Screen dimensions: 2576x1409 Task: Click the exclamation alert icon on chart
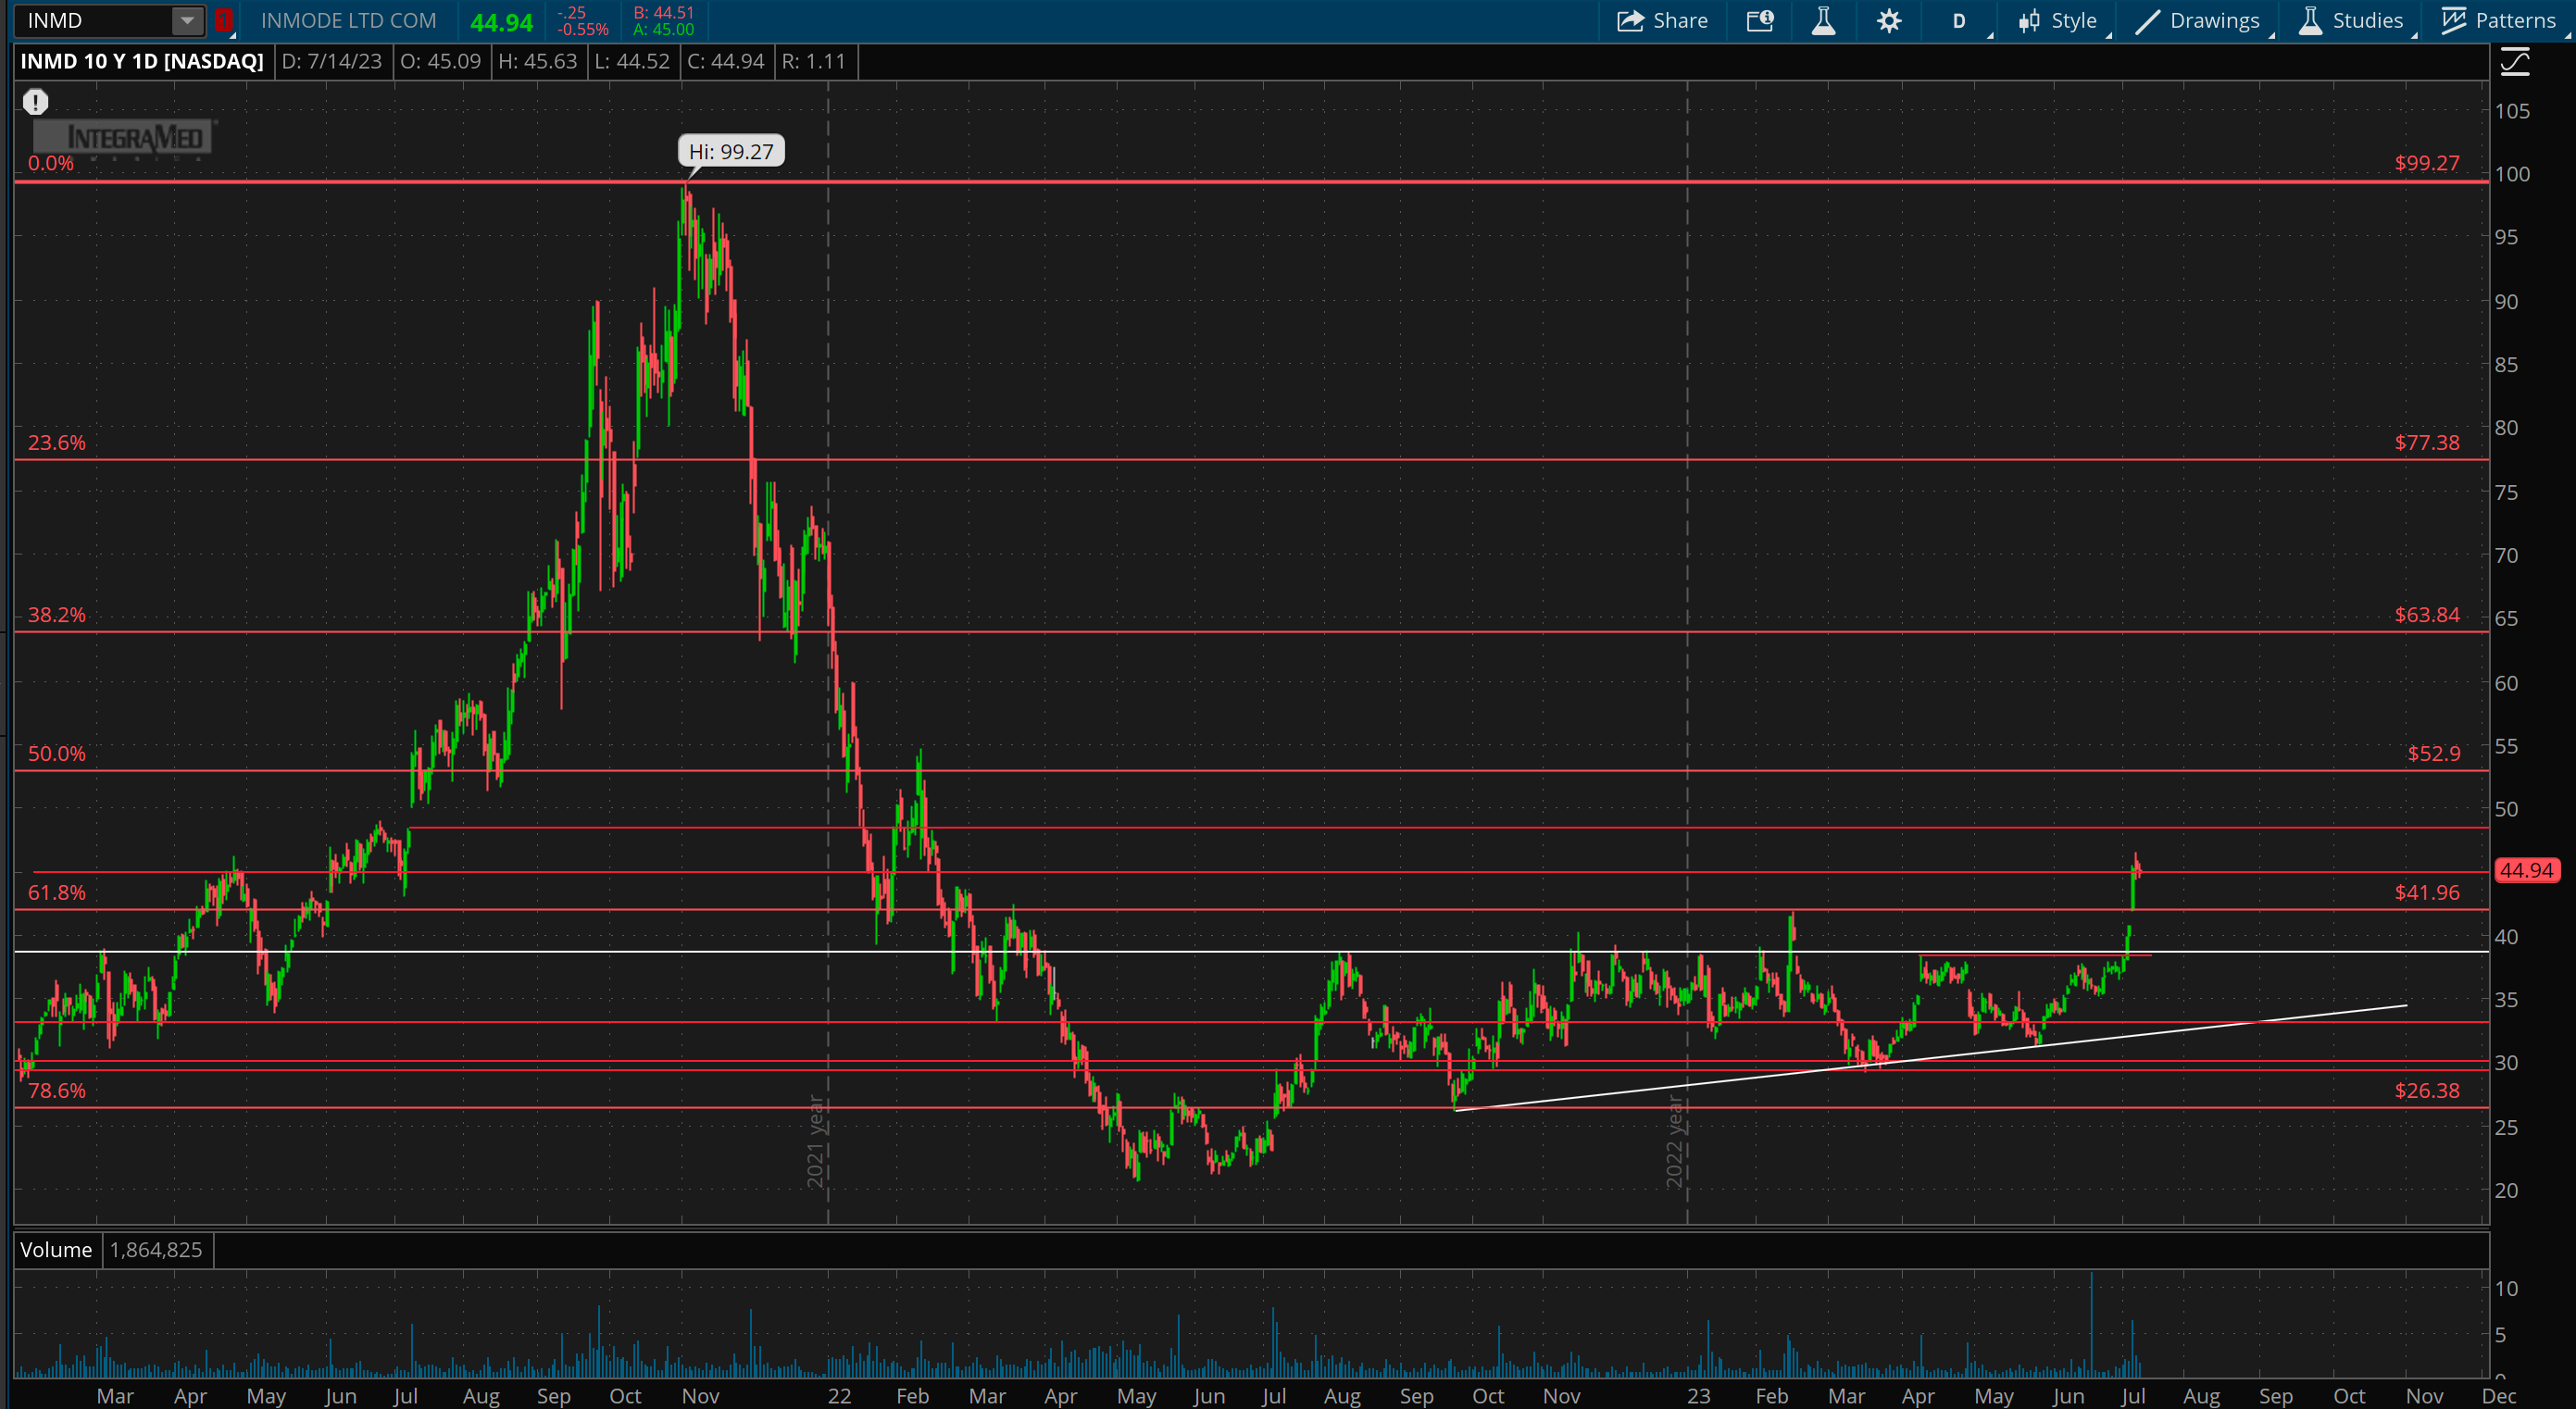(x=35, y=101)
